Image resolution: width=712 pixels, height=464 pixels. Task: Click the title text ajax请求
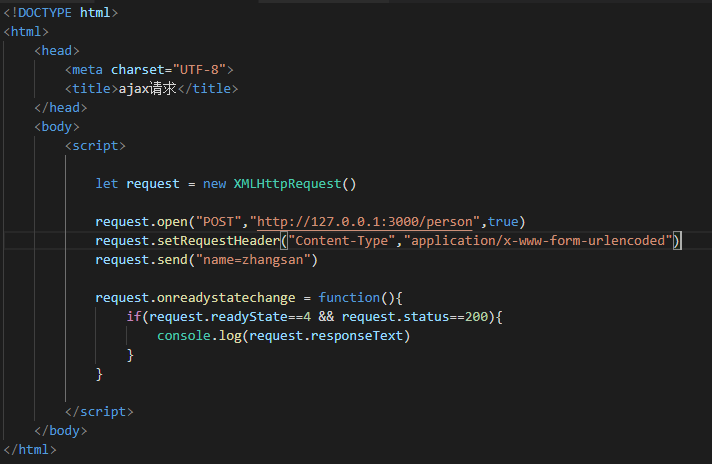(x=148, y=89)
